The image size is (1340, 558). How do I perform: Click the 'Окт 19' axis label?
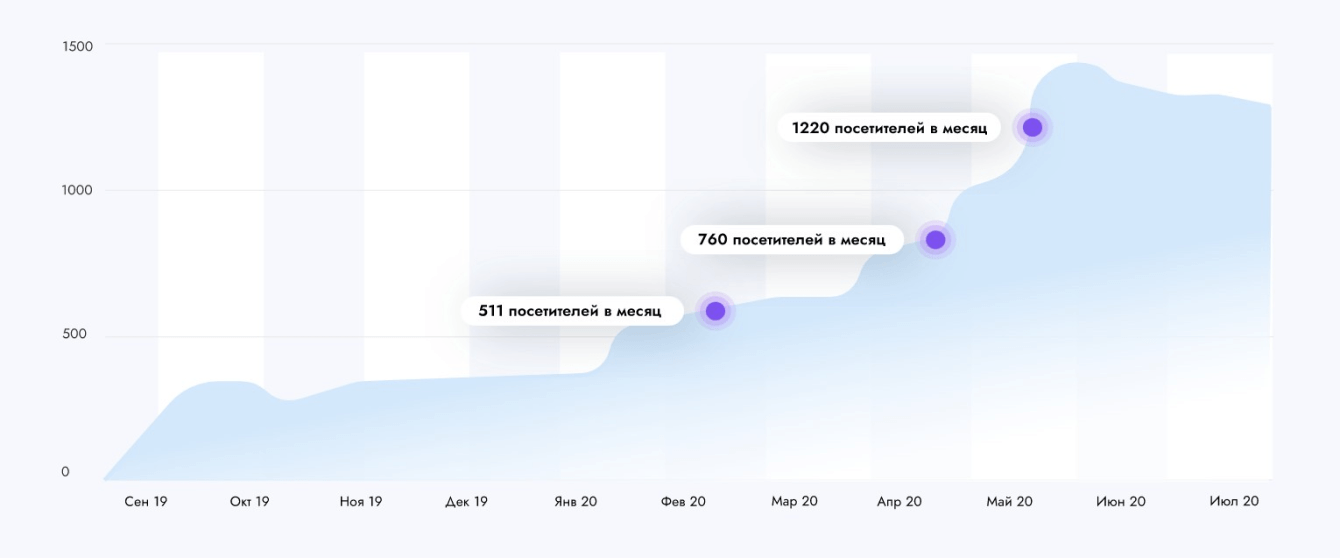point(249,502)
